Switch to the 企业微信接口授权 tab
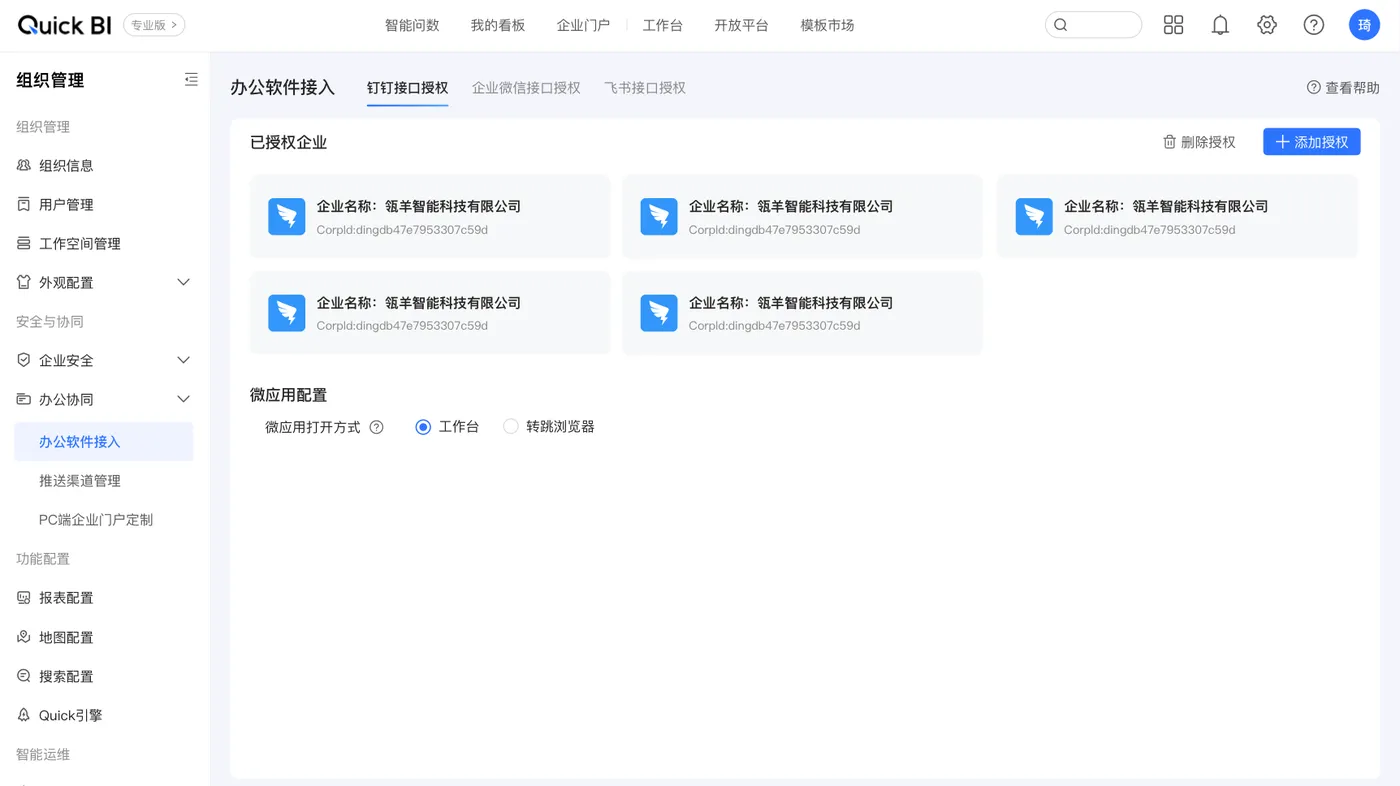Viewport: 1400px width, 786px height. click(x=526, y=88)
